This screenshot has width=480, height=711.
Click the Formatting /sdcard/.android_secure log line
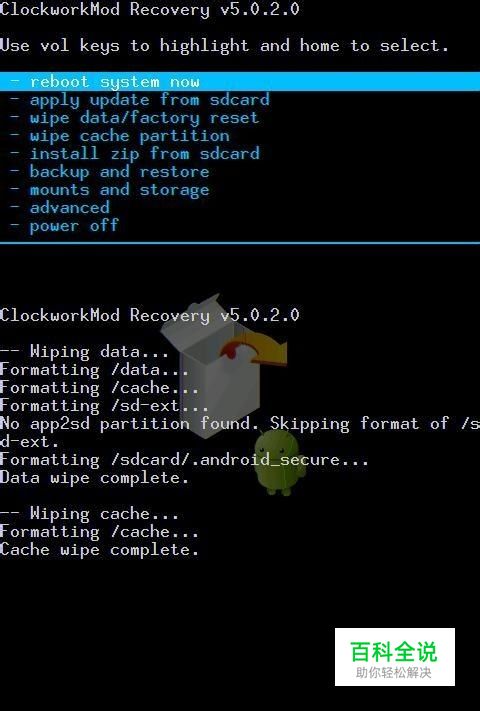[x=184, y=460]
